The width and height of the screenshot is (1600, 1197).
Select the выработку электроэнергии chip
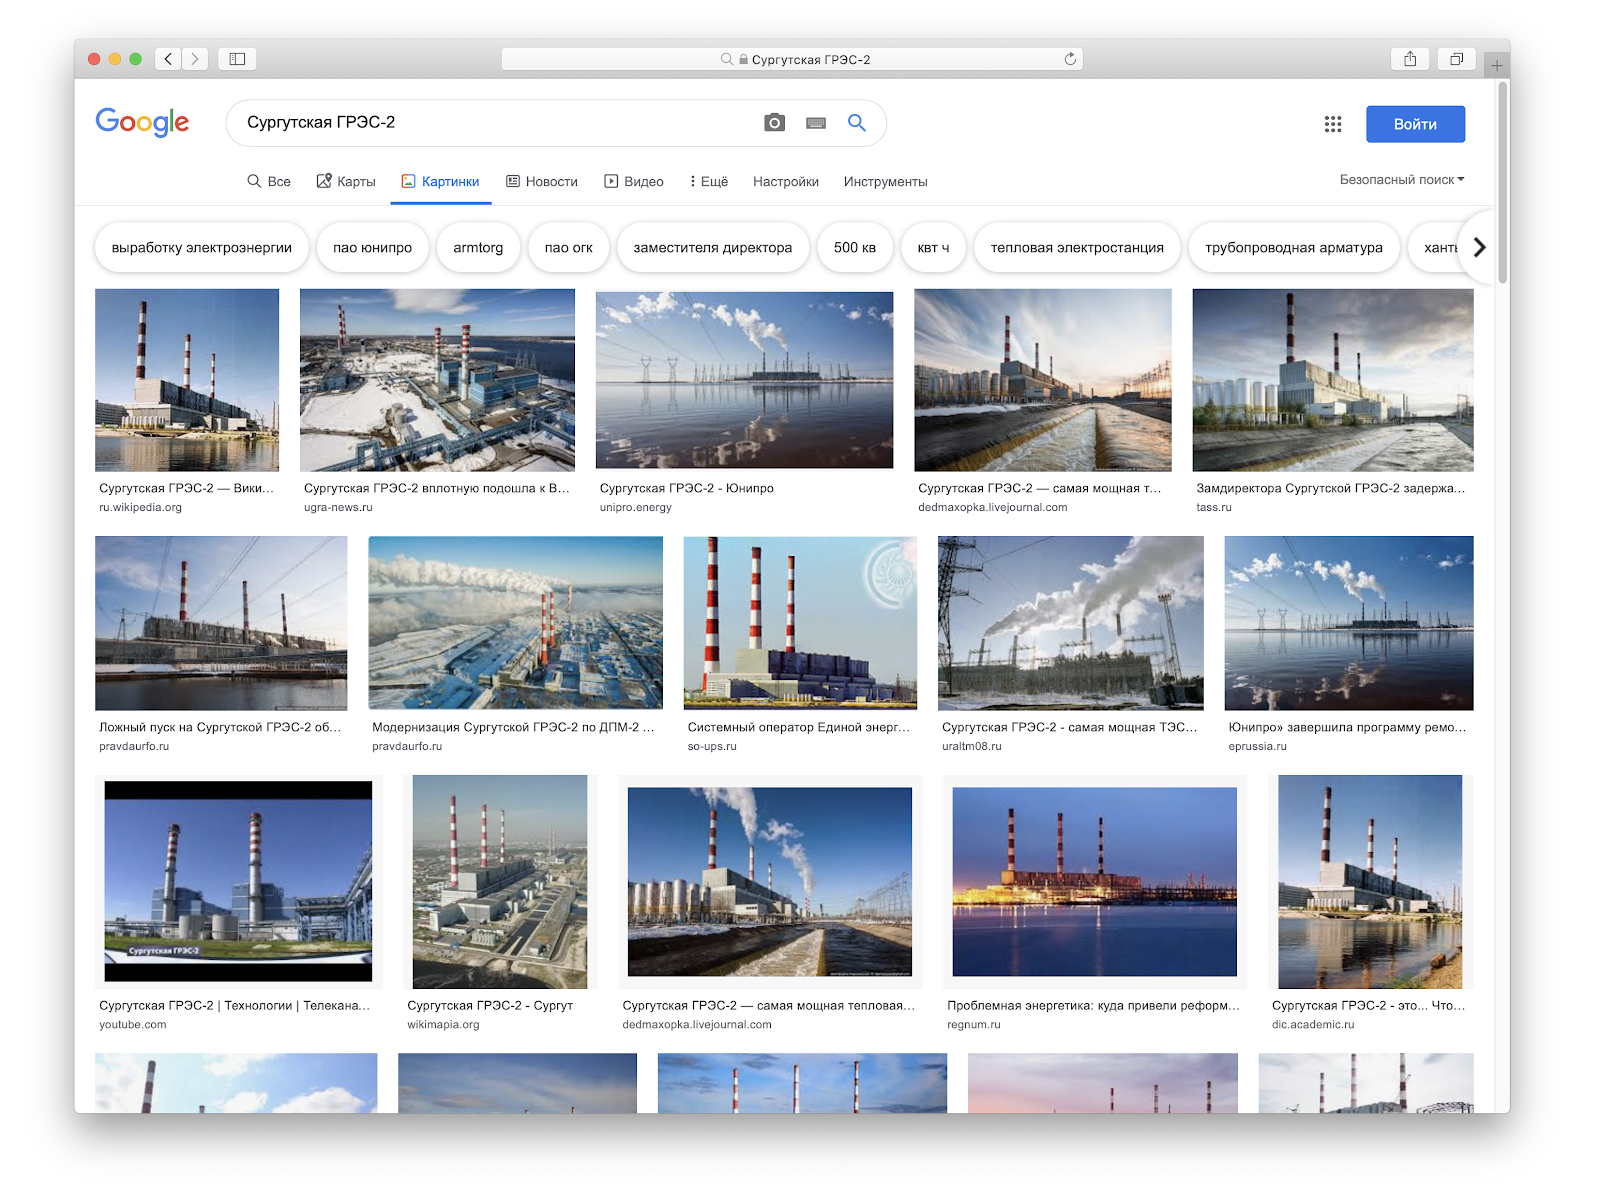click(x=202, y=247)
